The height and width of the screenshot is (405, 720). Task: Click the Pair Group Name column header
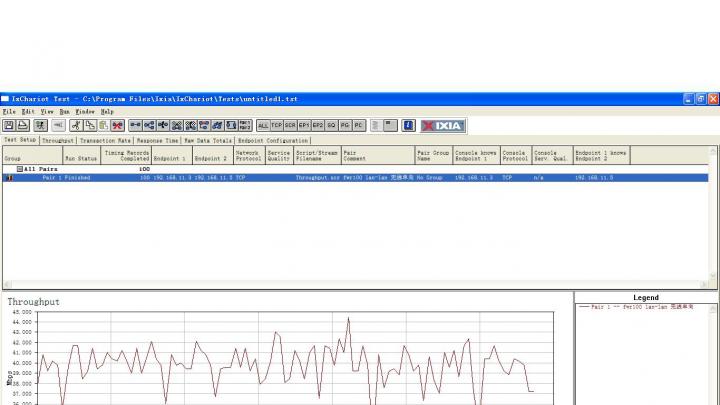[434, 155]
